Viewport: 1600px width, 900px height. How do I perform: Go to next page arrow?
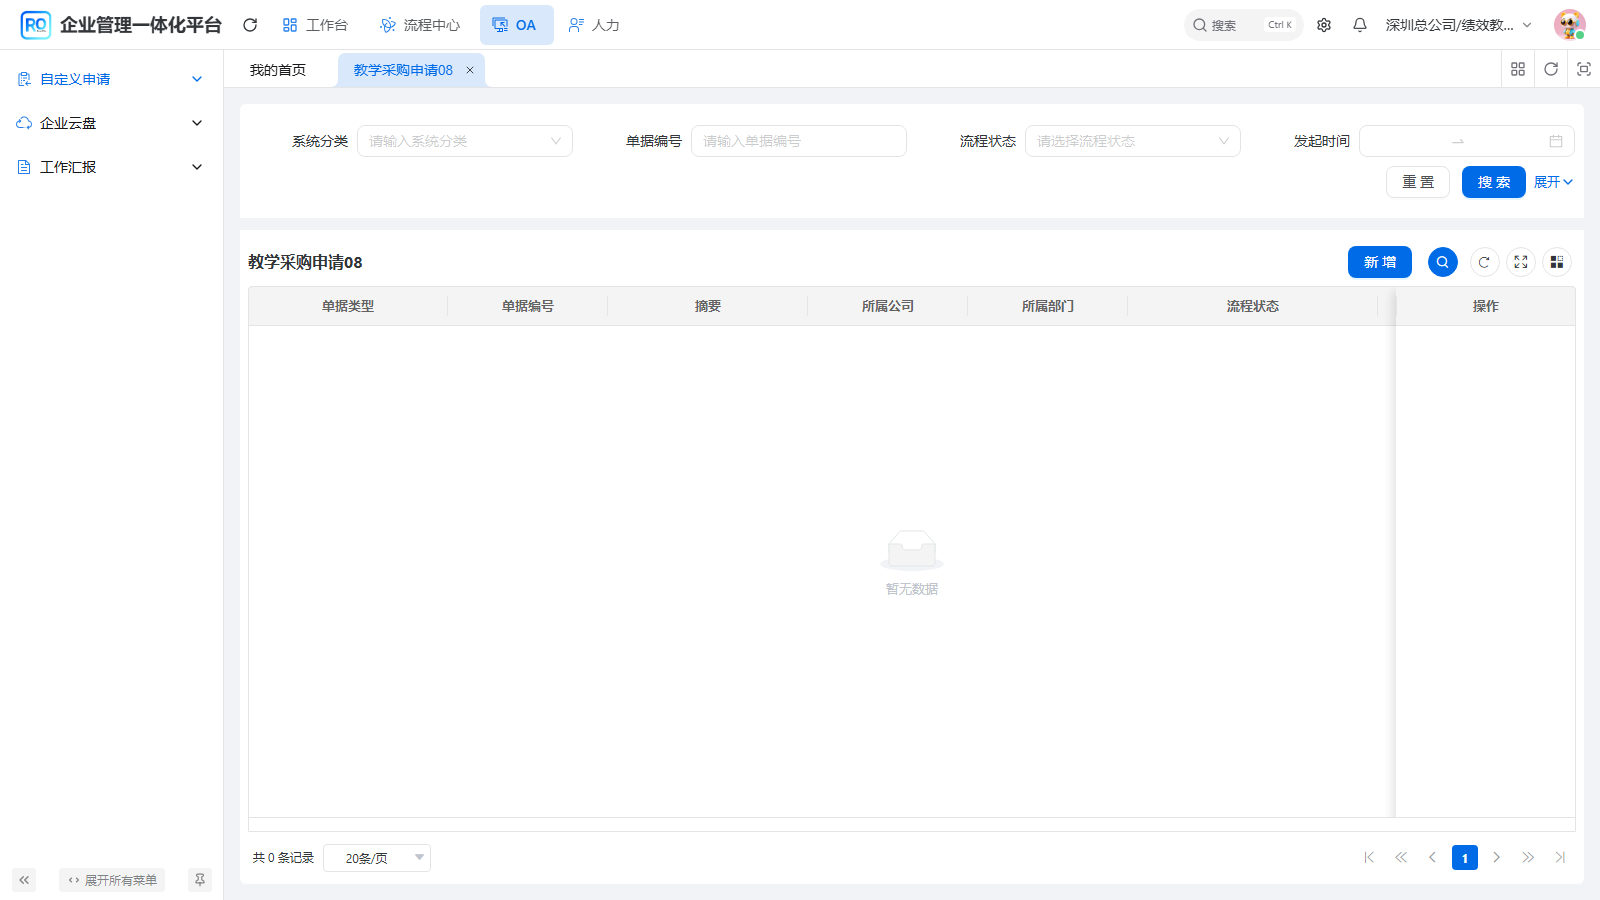pyautogui.click(x=1497, y=857)
